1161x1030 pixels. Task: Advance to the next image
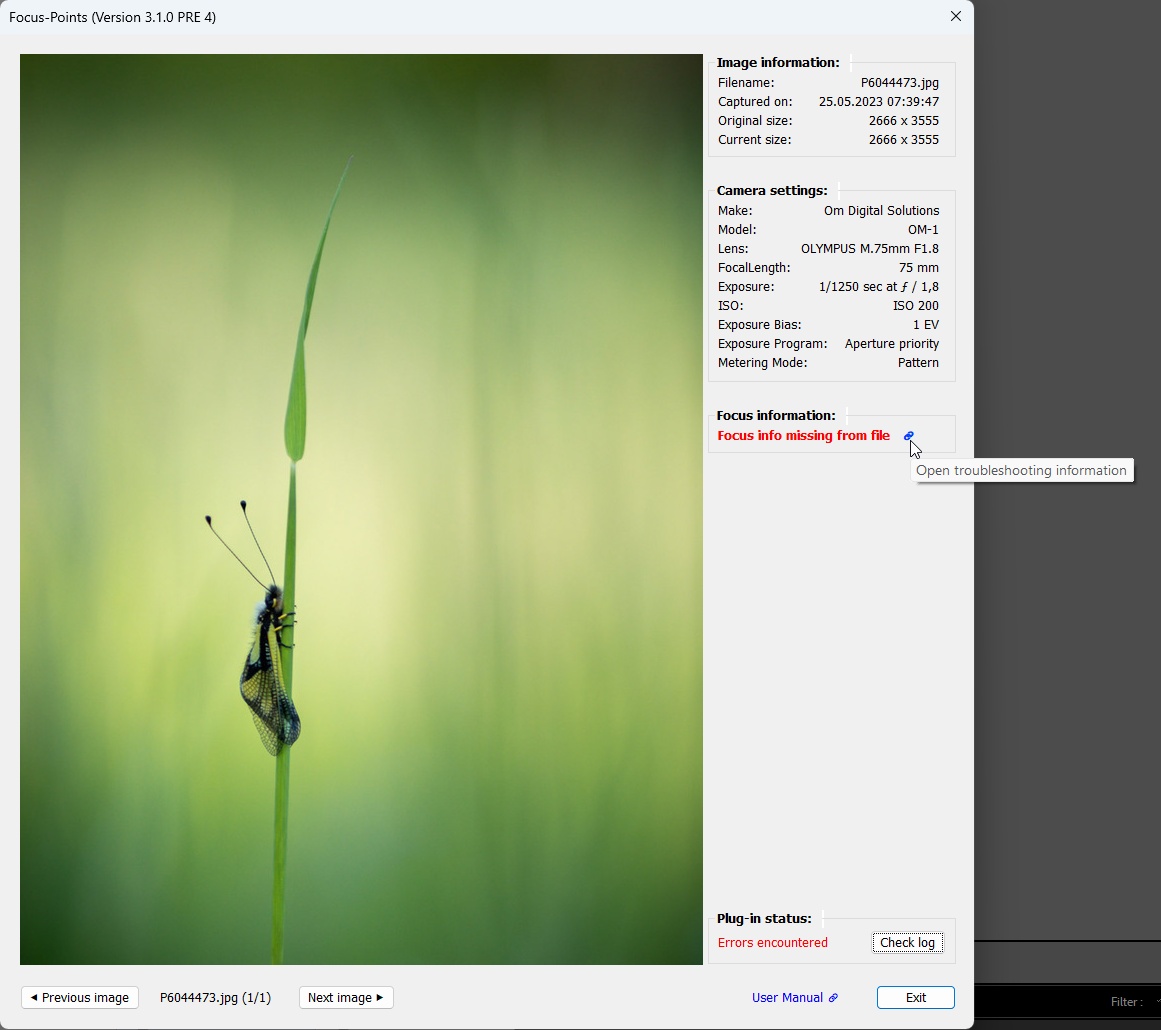coord(346,997)
